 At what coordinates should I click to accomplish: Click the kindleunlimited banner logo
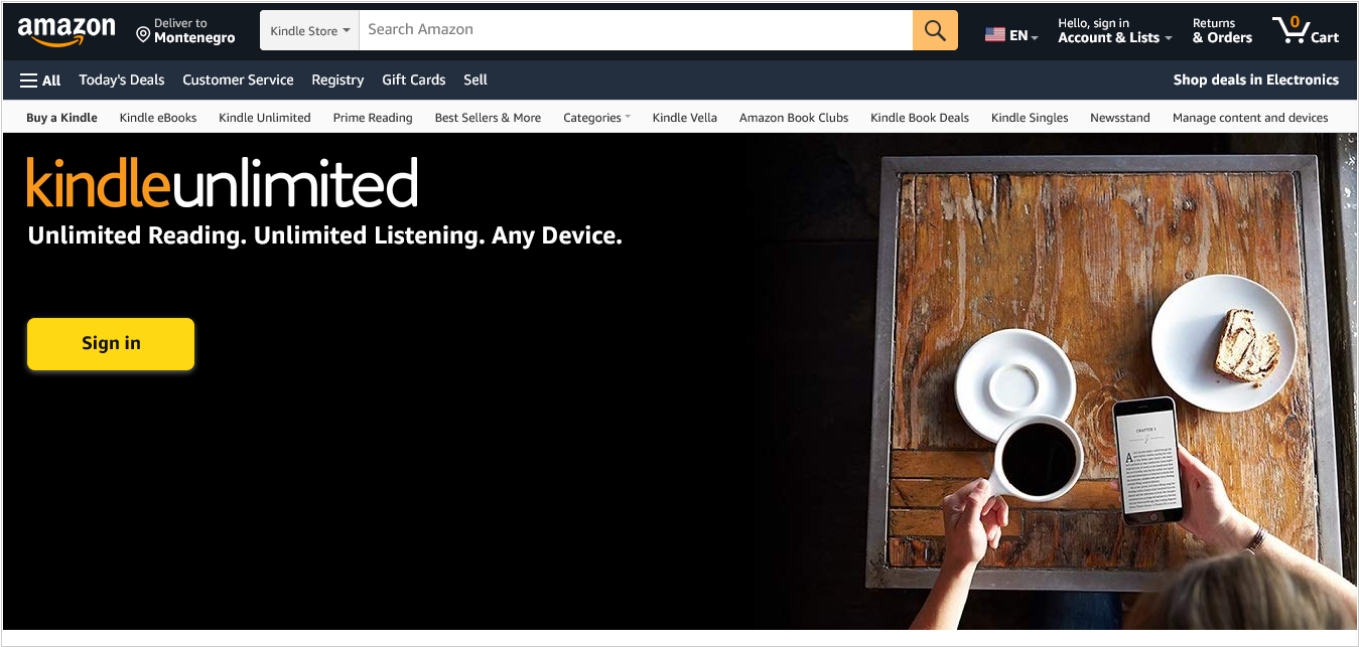(x=222, y=183)
